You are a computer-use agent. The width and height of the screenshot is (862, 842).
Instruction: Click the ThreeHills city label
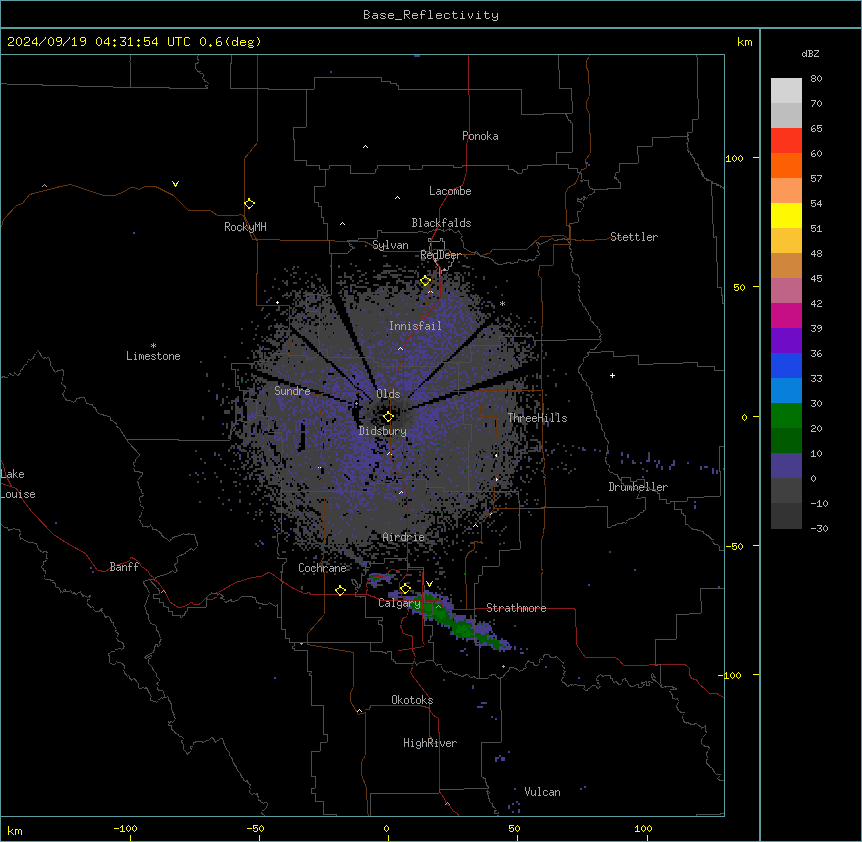pyautogui.click(x=537, y=418)
